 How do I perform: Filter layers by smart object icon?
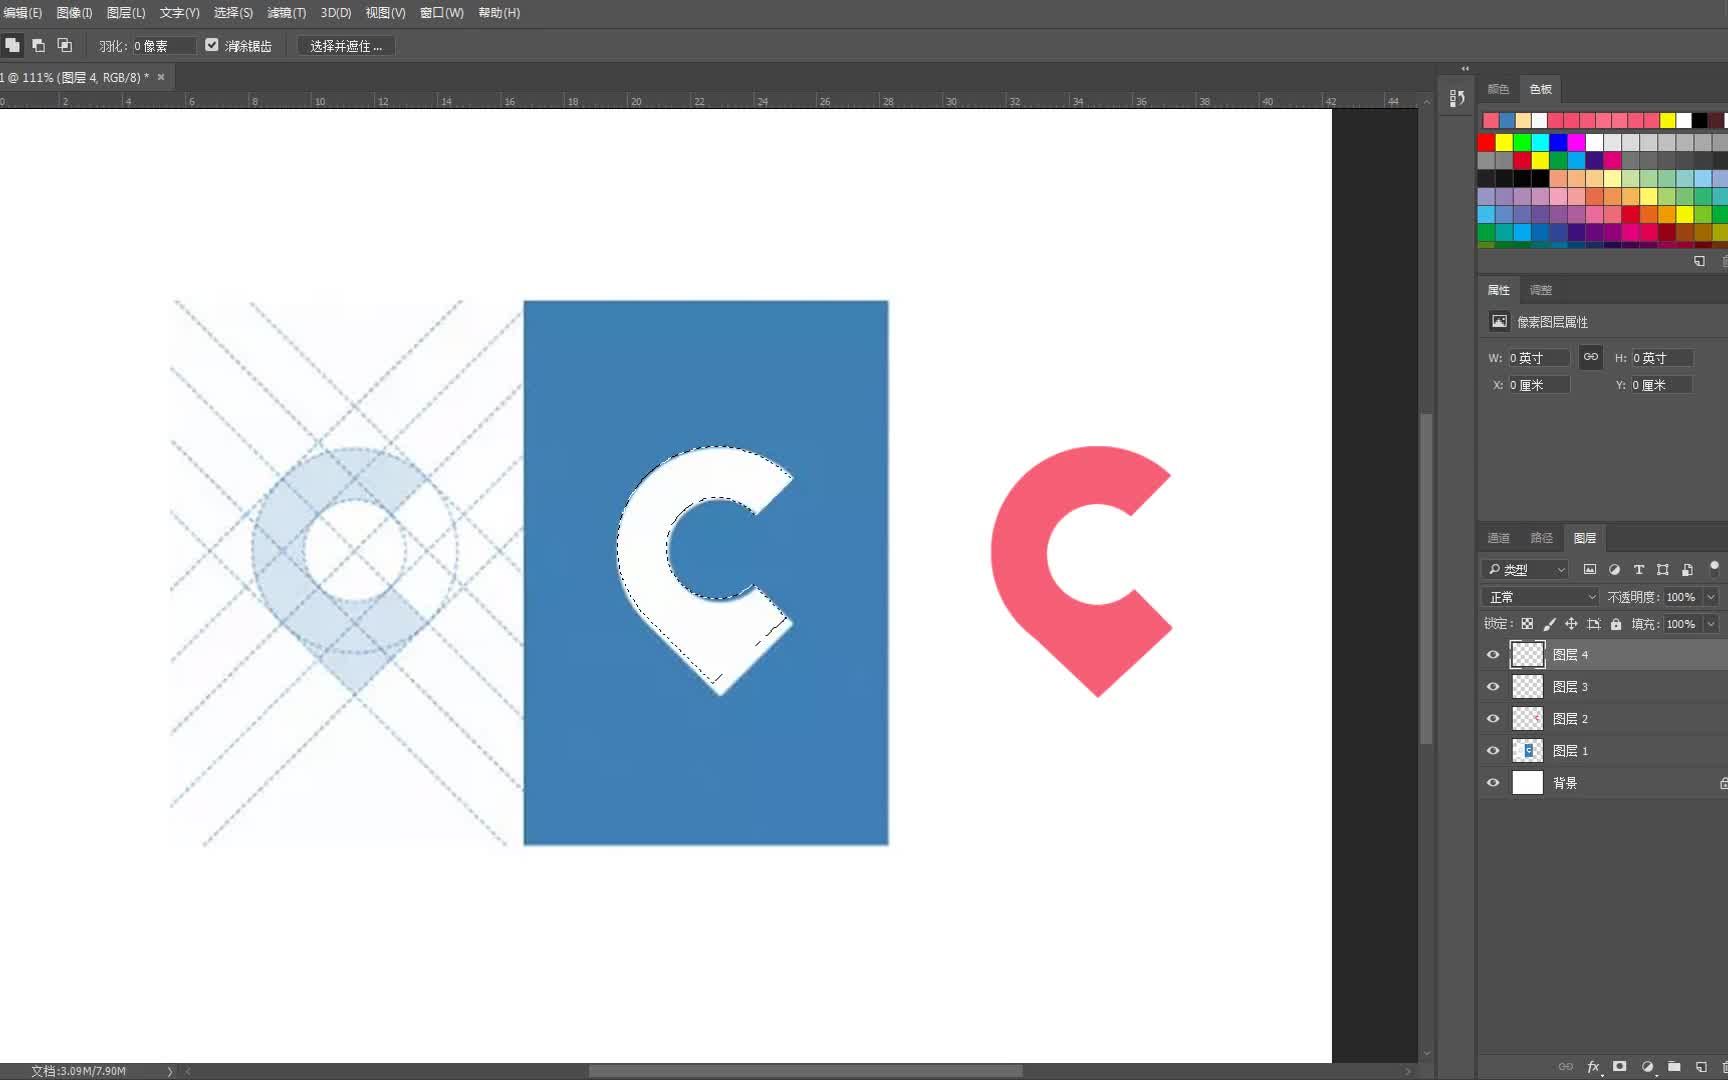1687,569
